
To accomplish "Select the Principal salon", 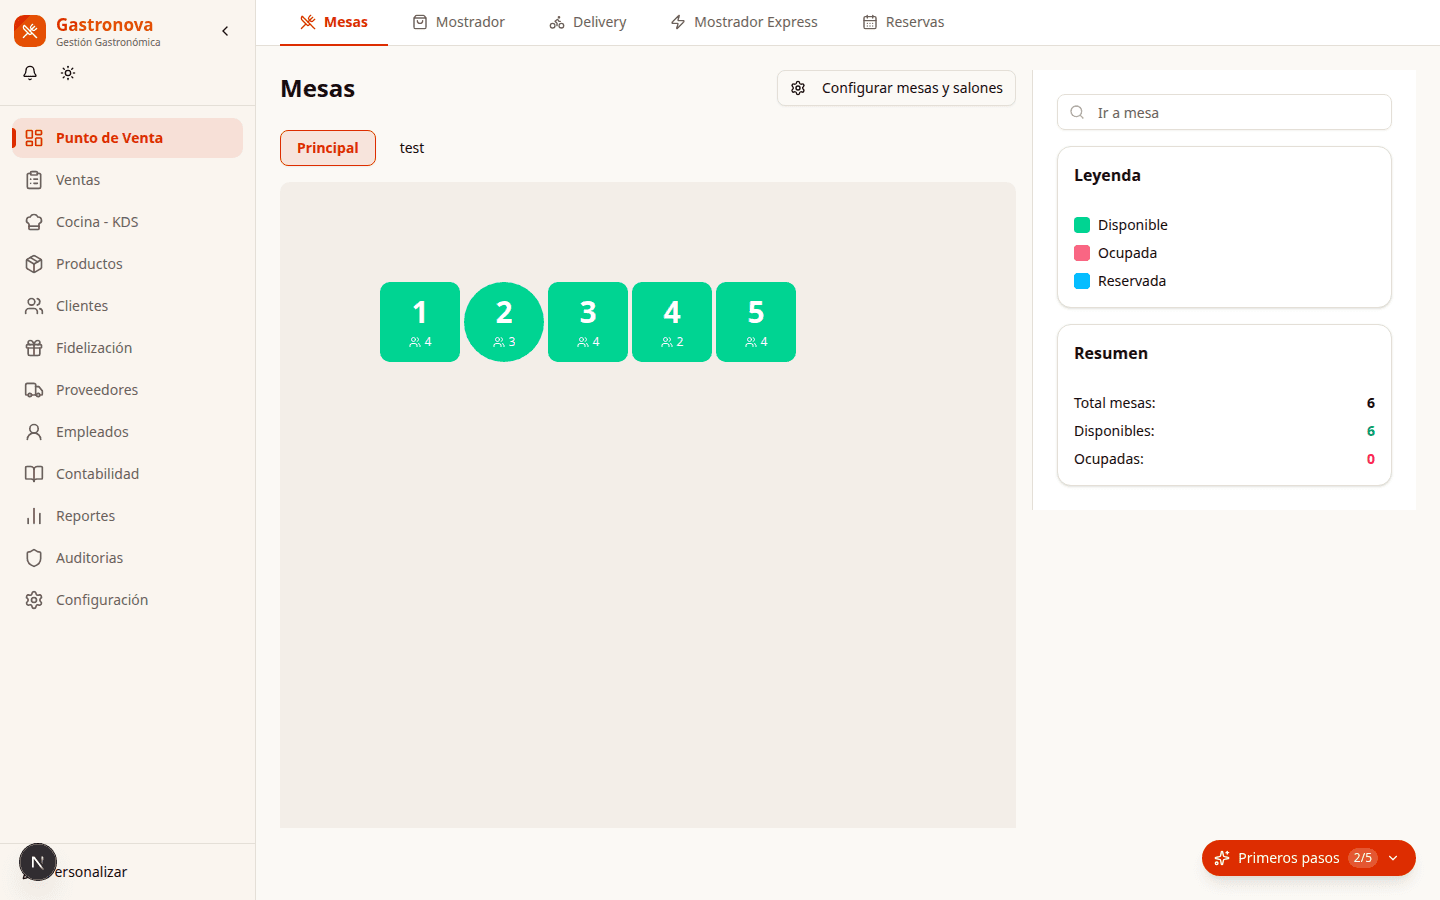I will tap(328, 148).
